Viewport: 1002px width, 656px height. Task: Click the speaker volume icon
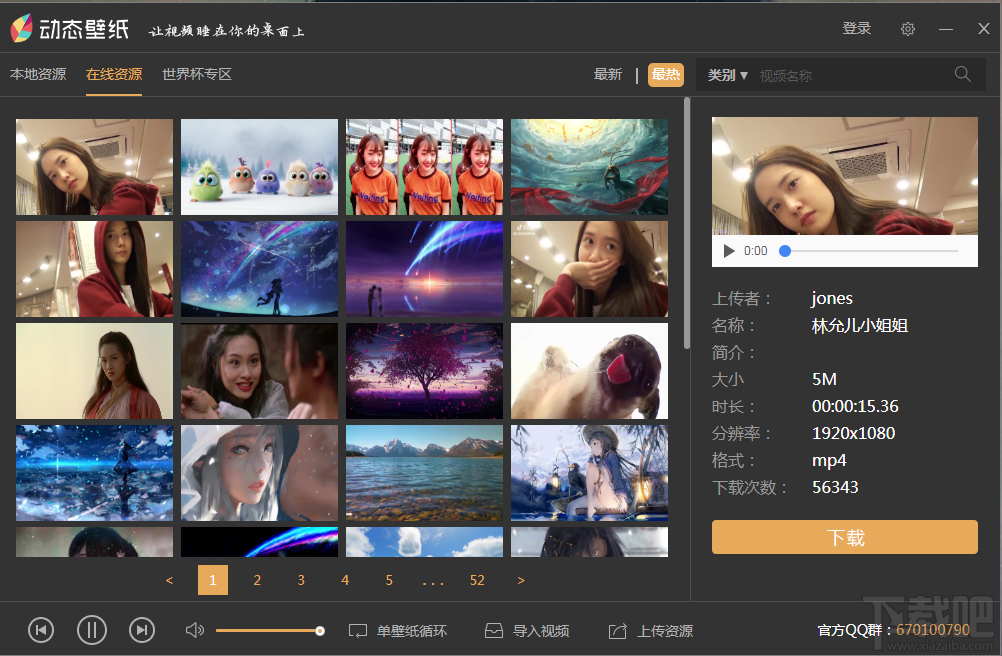pyautogui.click(x=195, y=630)
